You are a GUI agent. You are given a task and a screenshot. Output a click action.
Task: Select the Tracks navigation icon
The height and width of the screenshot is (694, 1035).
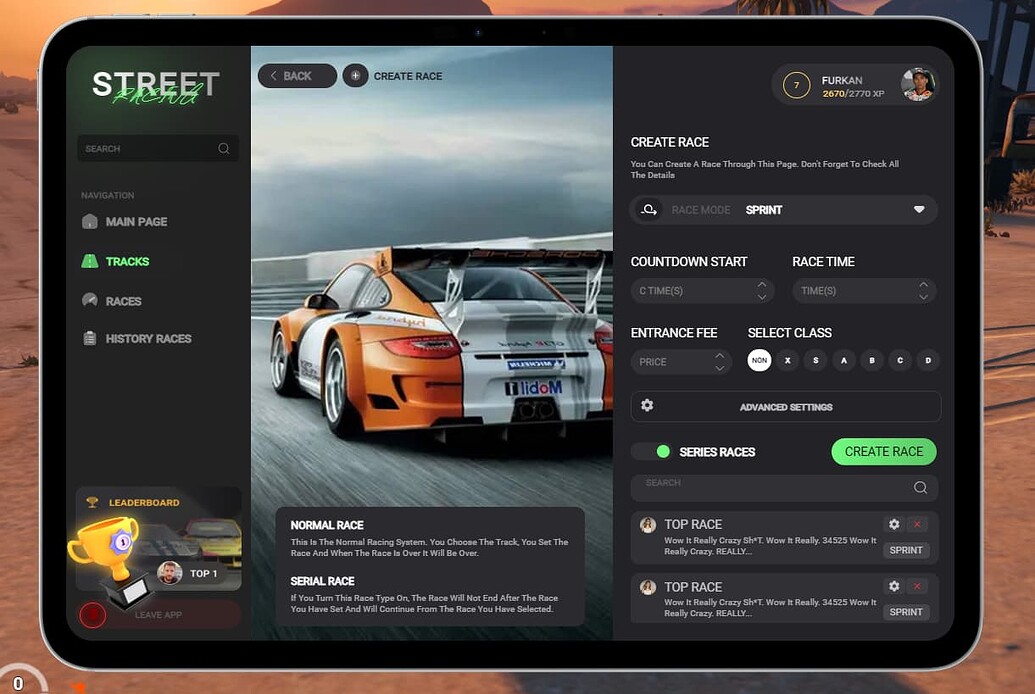click(x=91, y=261)
